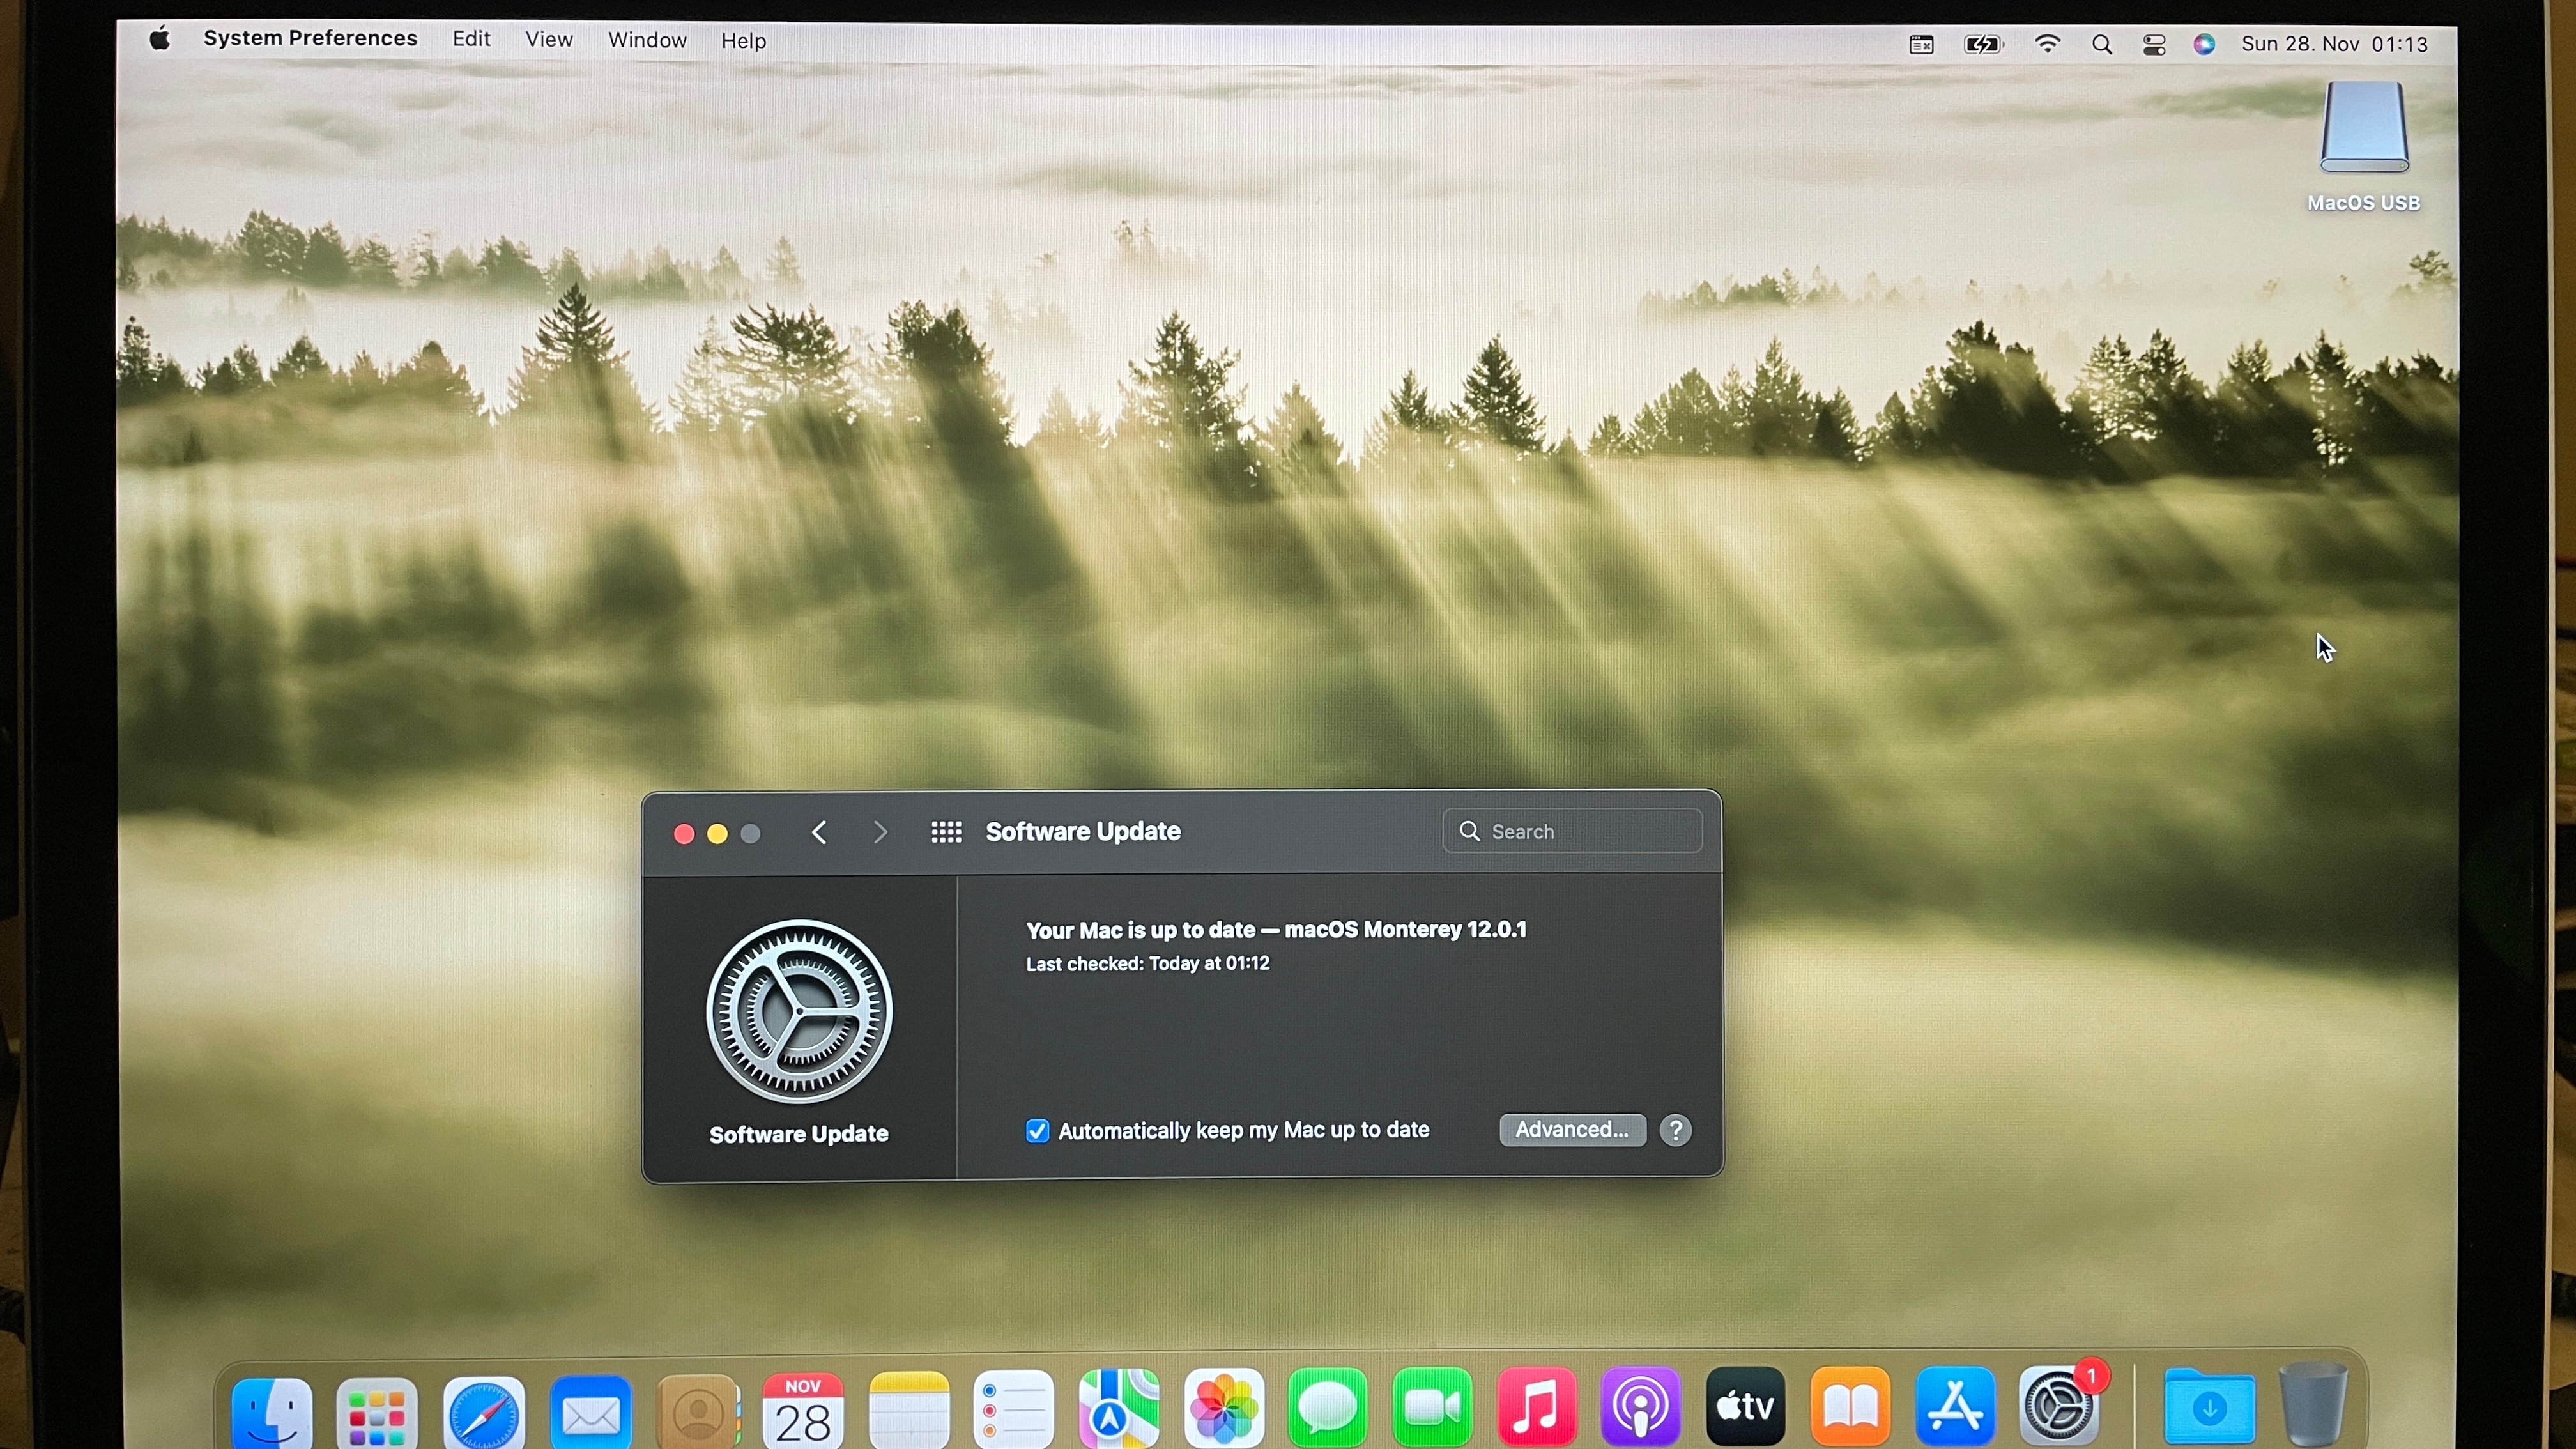The image size is (2576, 1449).
Task: Click the Wi-Fi status icon
Action: click(x=2047, y=44)
